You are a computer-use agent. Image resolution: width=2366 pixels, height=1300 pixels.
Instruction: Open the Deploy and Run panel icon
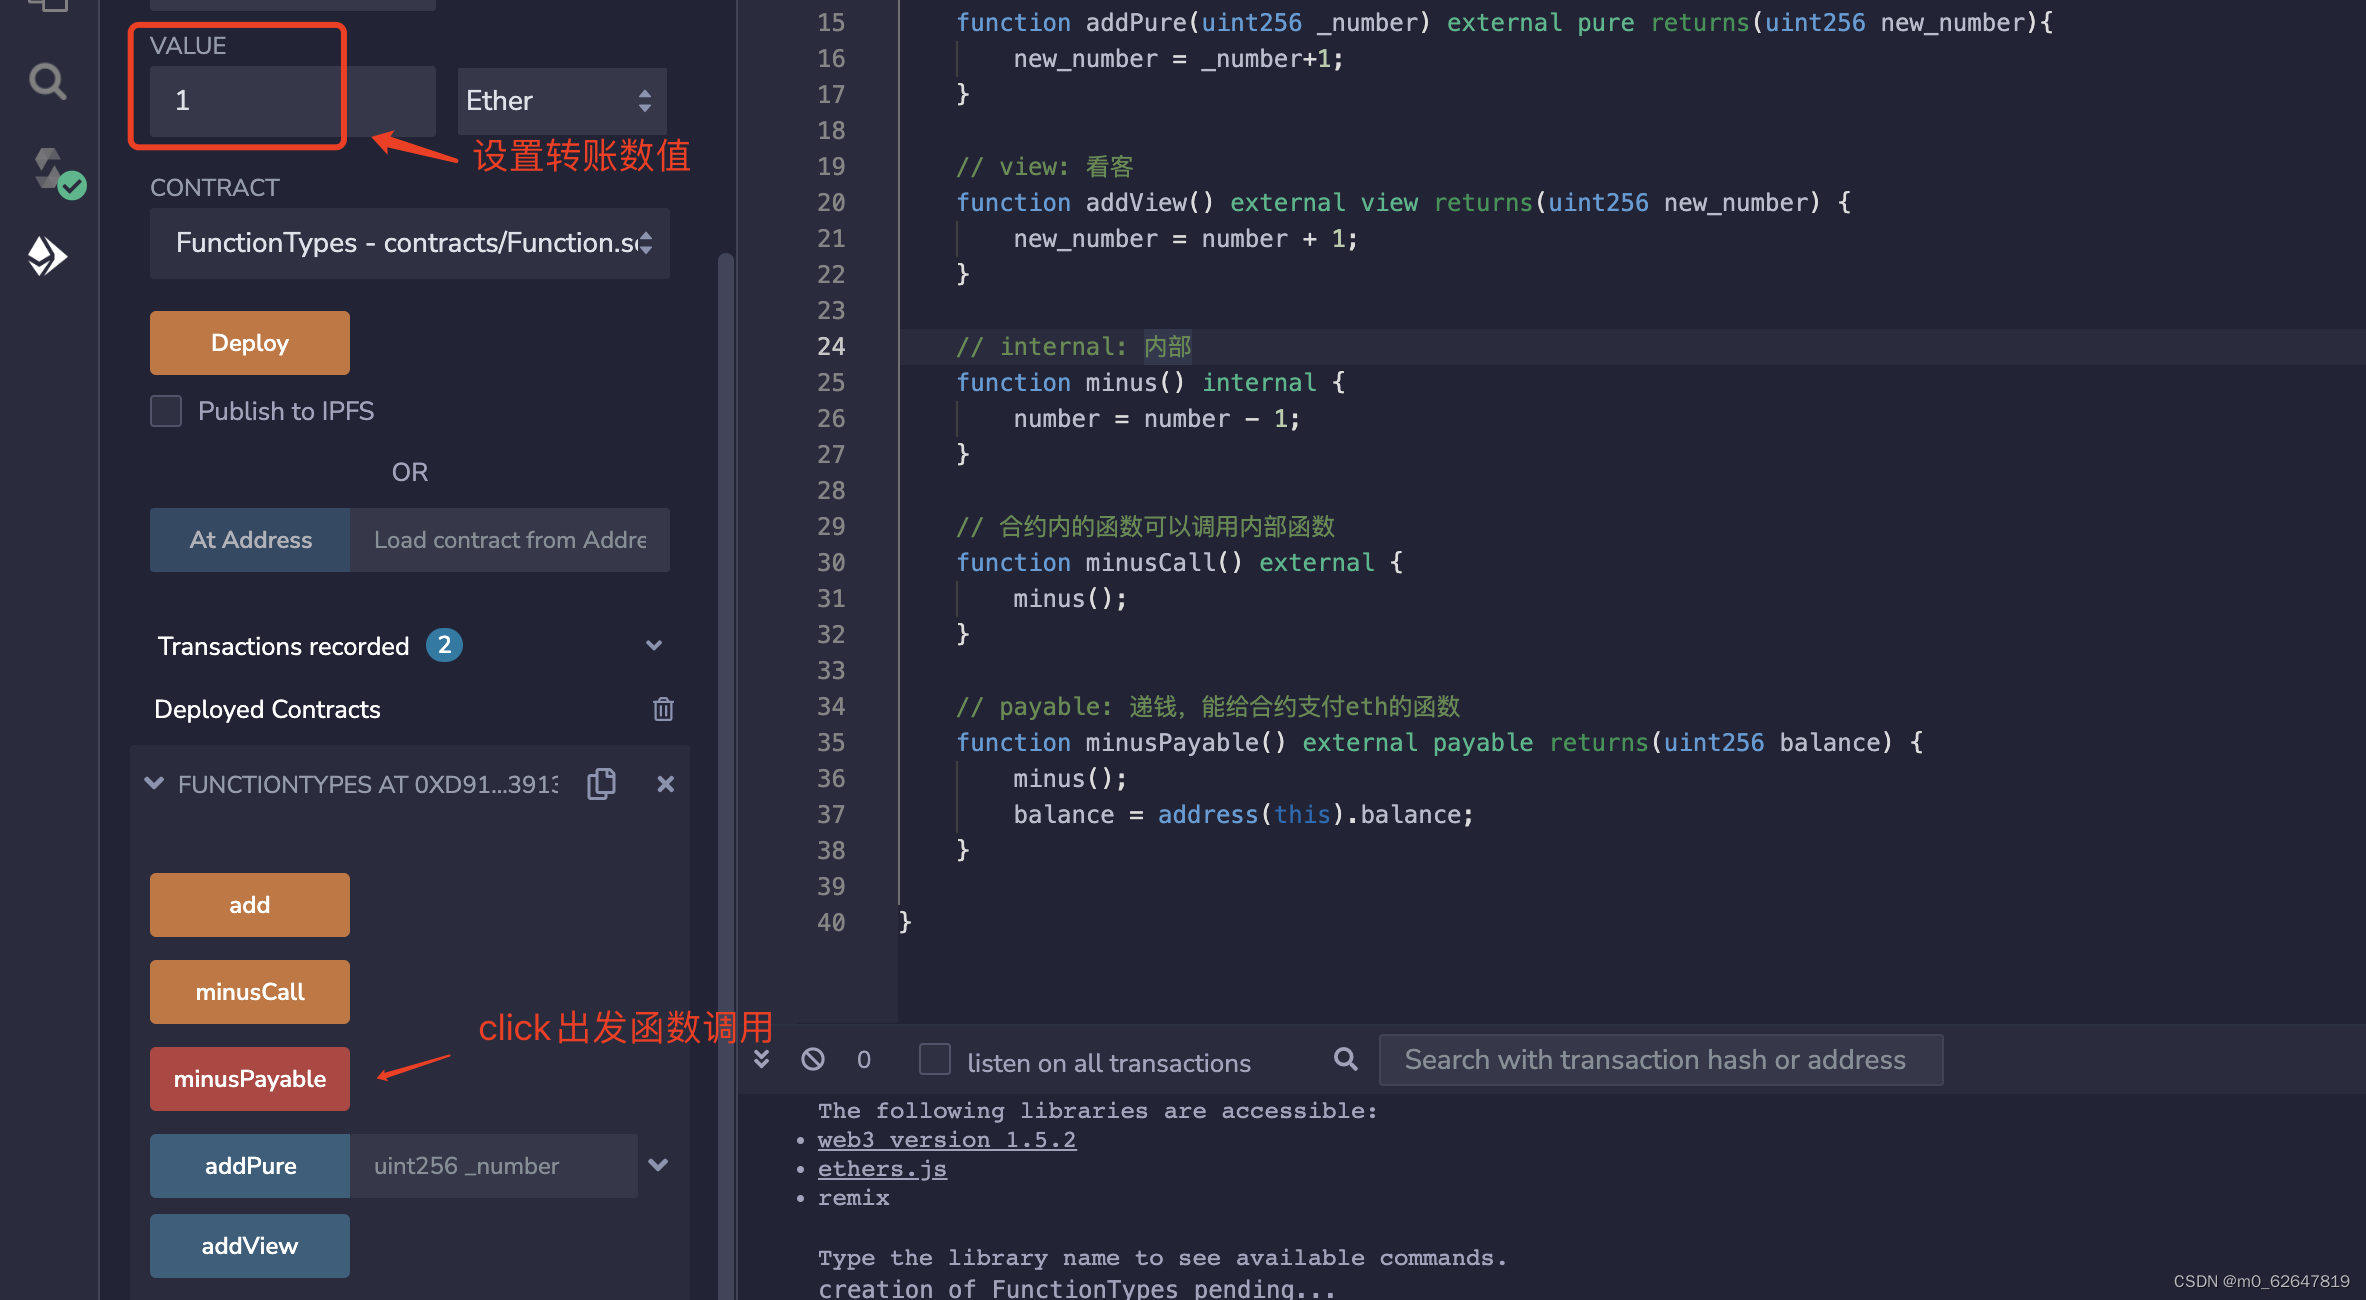47,256
